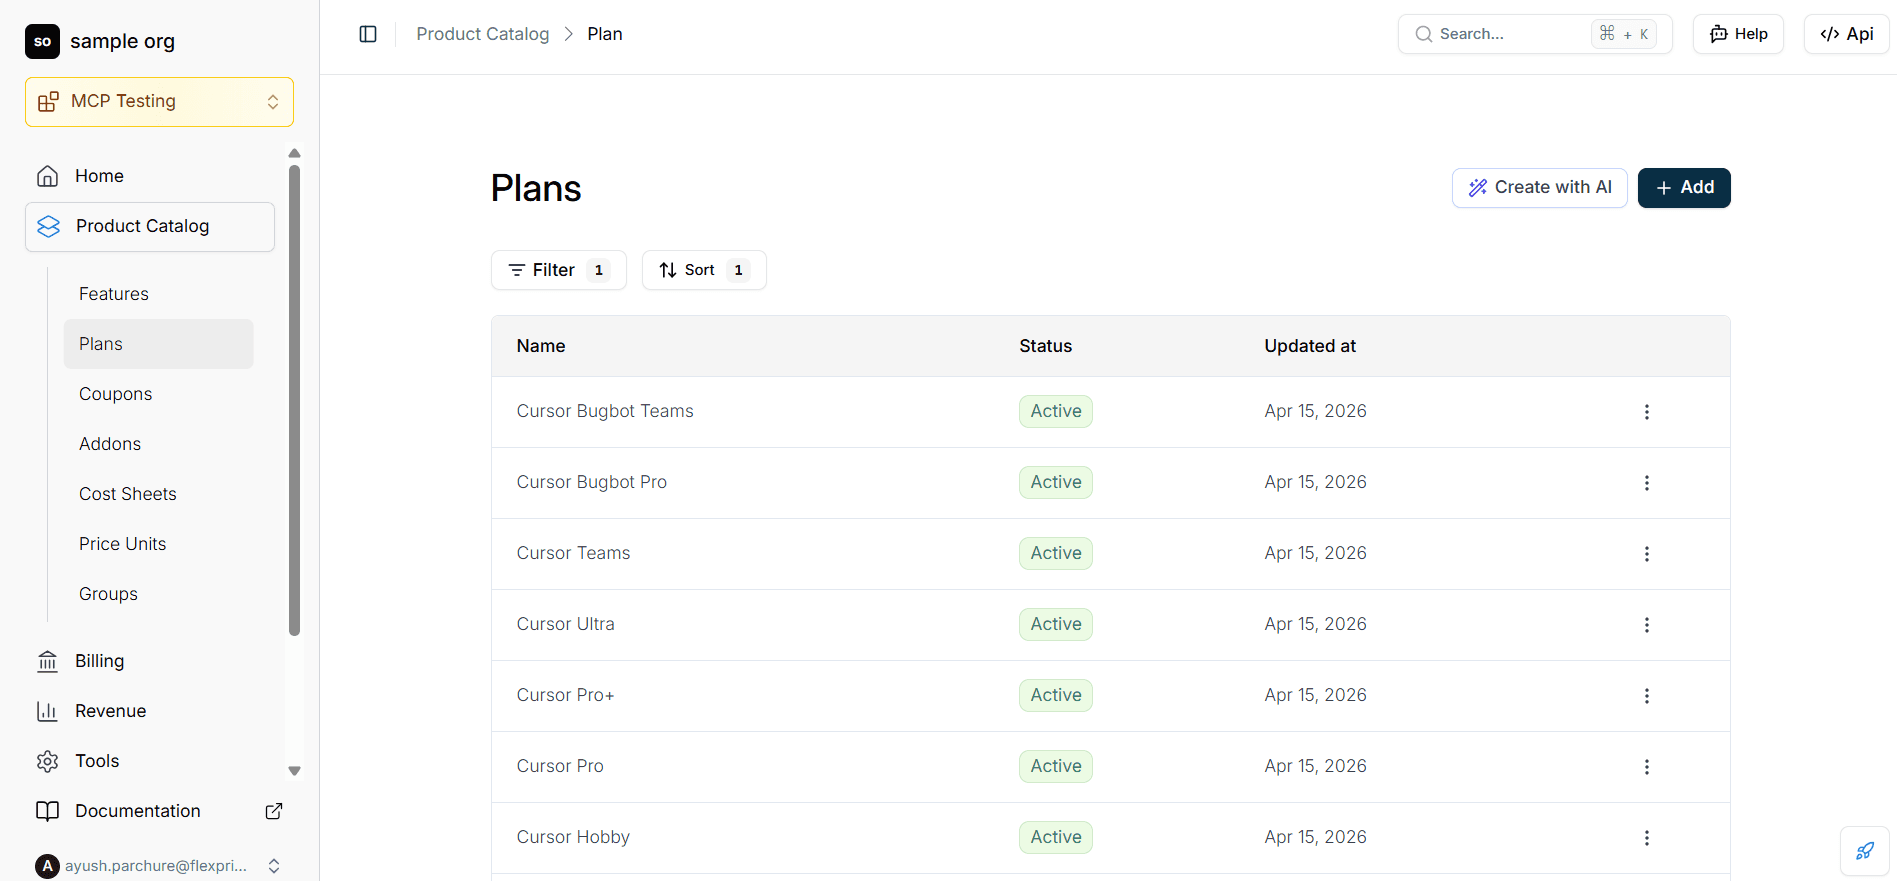The height and width of the screenshot is (881, 1897).
Task: Click the rocket icon button
Action: tap(1865, 851)
